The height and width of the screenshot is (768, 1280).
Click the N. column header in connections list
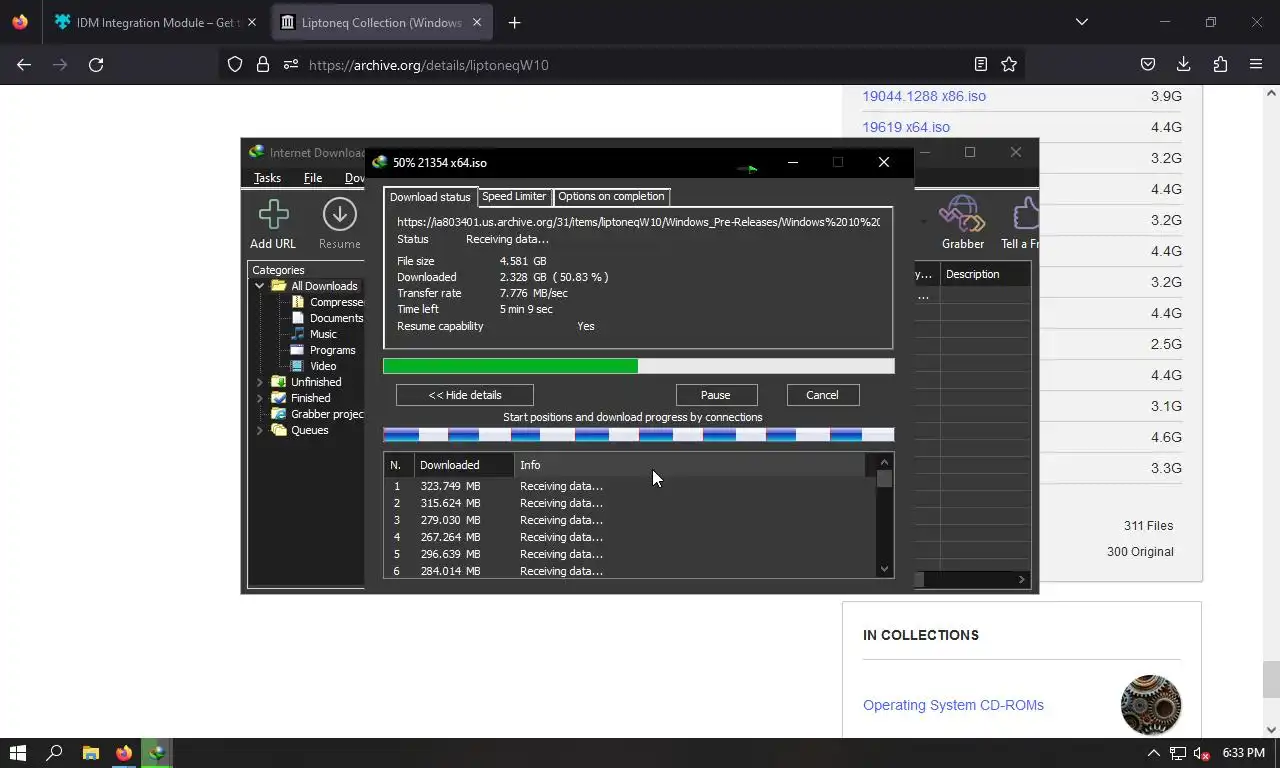coord(399,465)
